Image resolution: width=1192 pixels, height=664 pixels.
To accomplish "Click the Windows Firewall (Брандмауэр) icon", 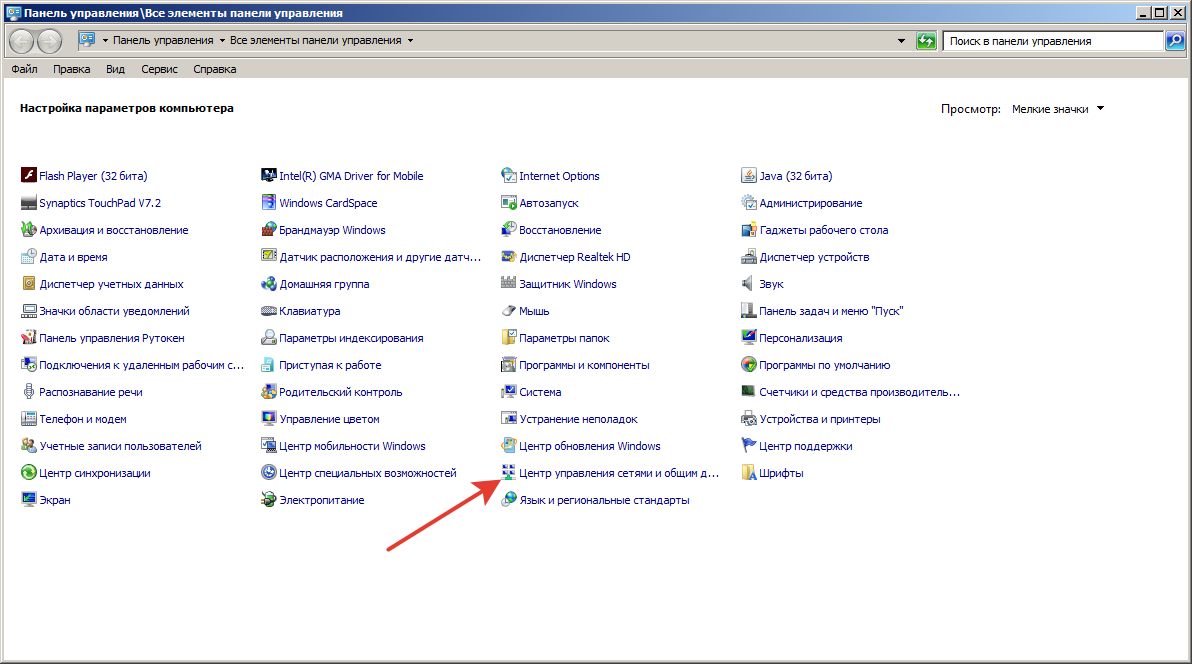I will pyautogui.click(x=268, y=230).
